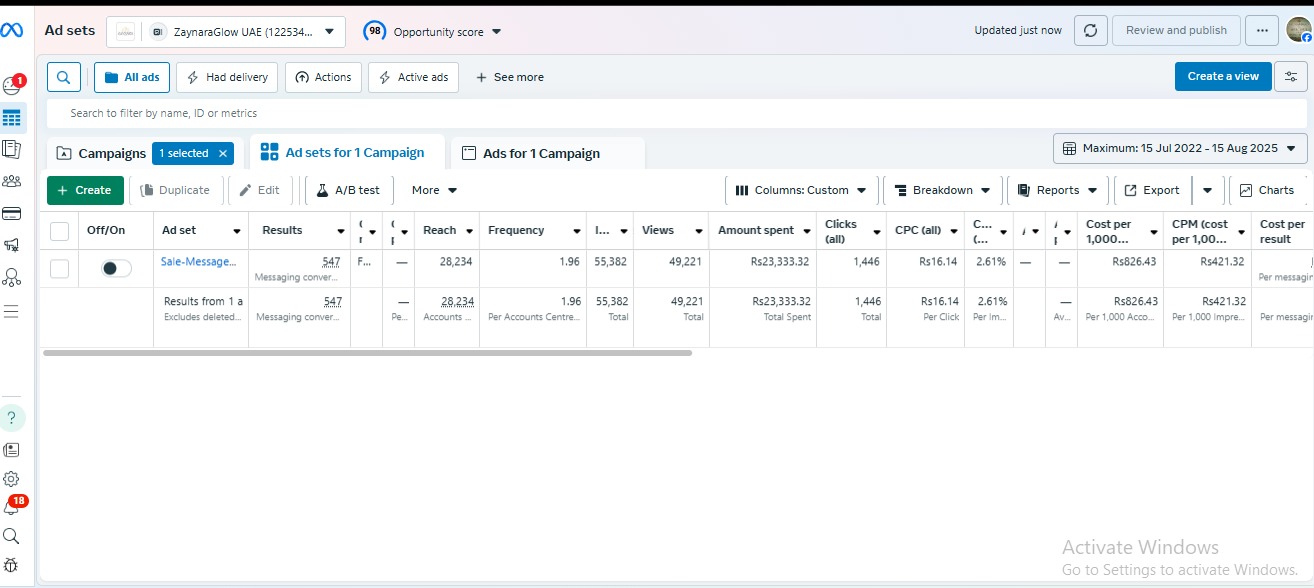Open settings gear in left sidebar
Viewport: 1314px width, 588px height.
tap(12, 479)
